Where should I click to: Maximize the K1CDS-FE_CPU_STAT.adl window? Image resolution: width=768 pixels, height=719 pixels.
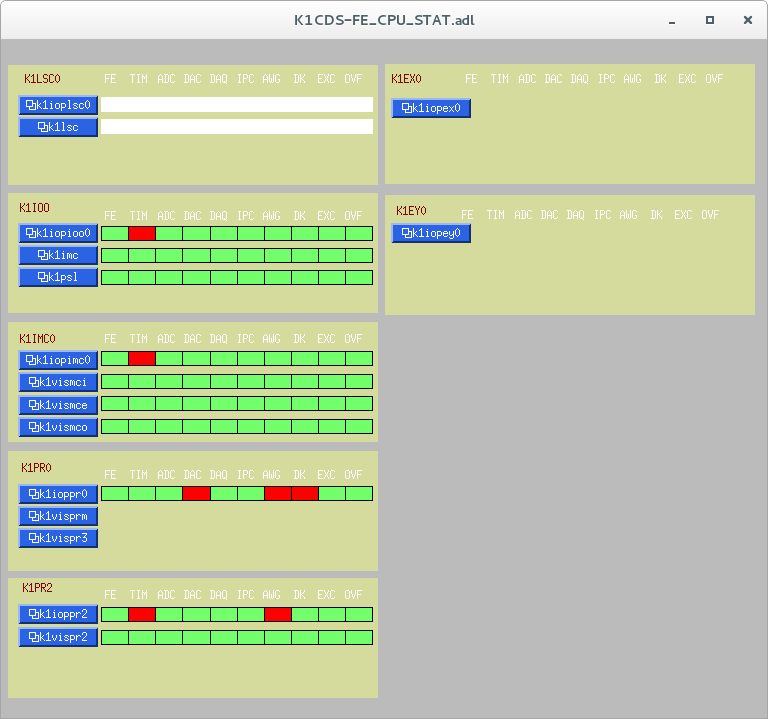709,20
